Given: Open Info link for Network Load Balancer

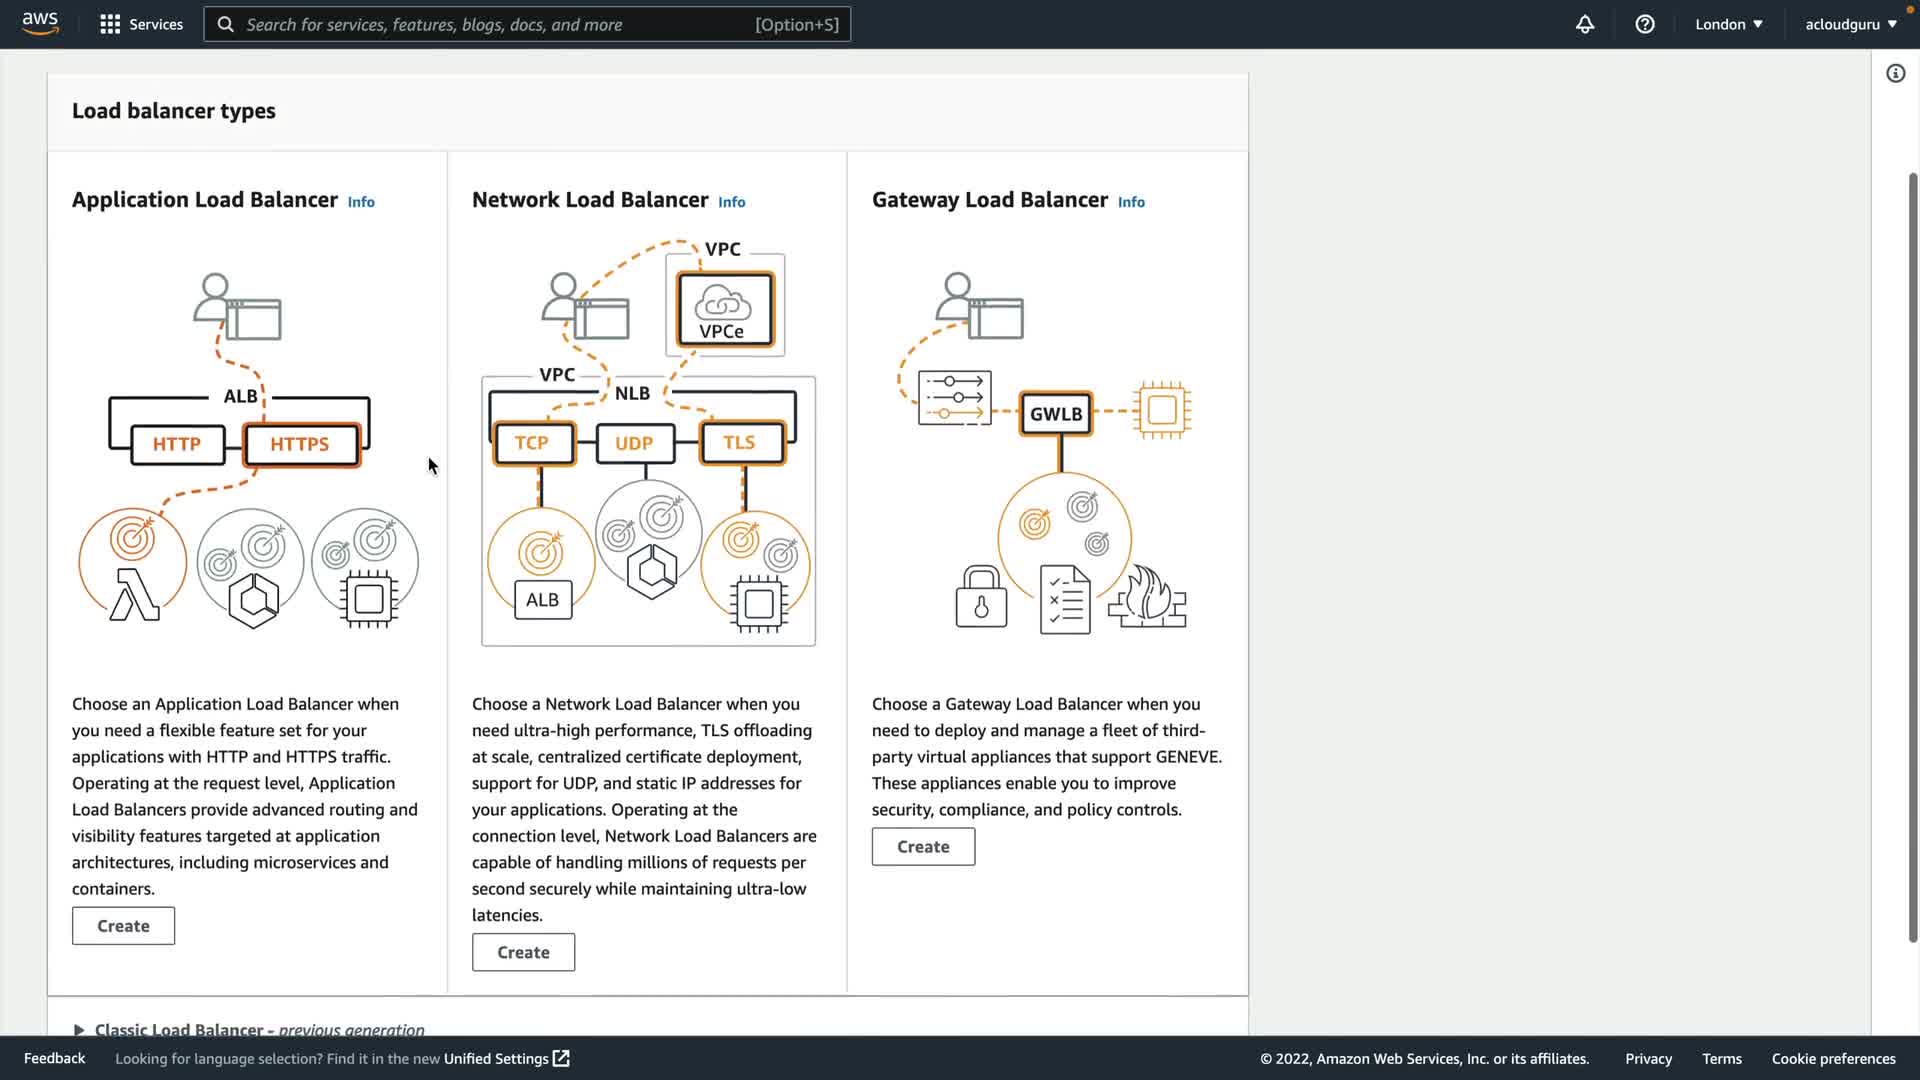Looking at the screenshot, I should pyautogui.click(x=731, y=202).
